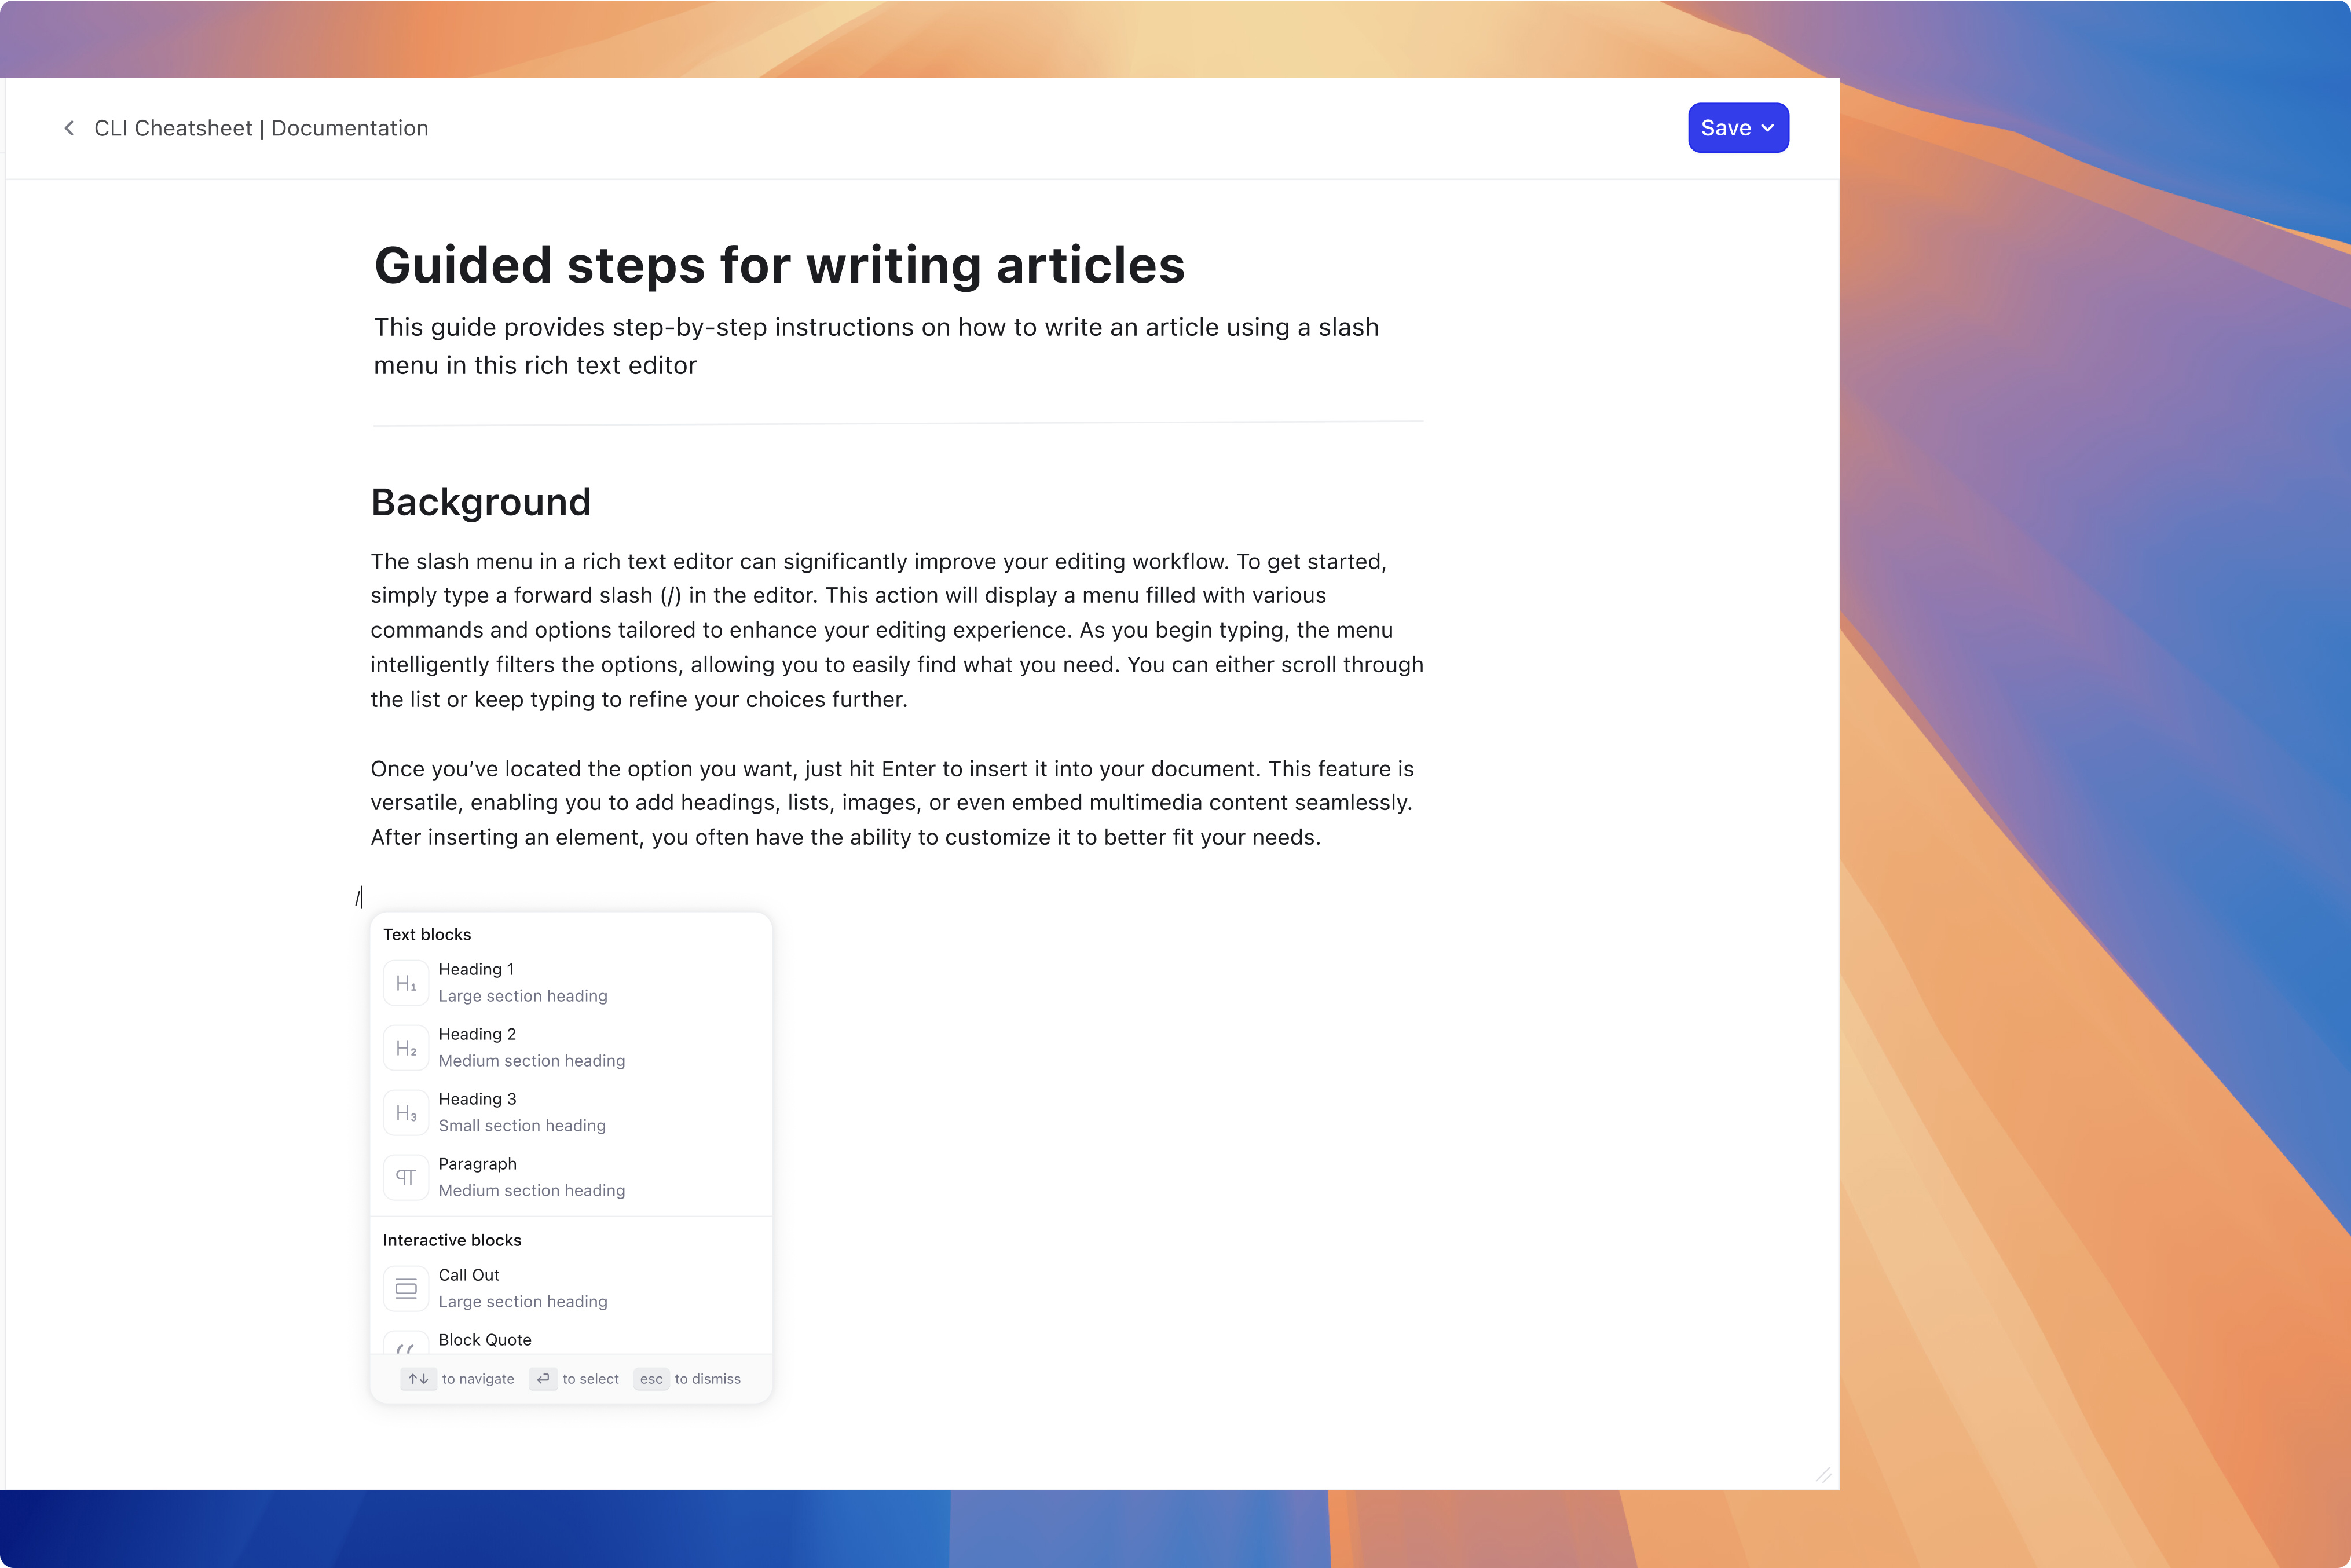Click the article title text field
Screen dimensions: 2351x1568
(779, 265)
